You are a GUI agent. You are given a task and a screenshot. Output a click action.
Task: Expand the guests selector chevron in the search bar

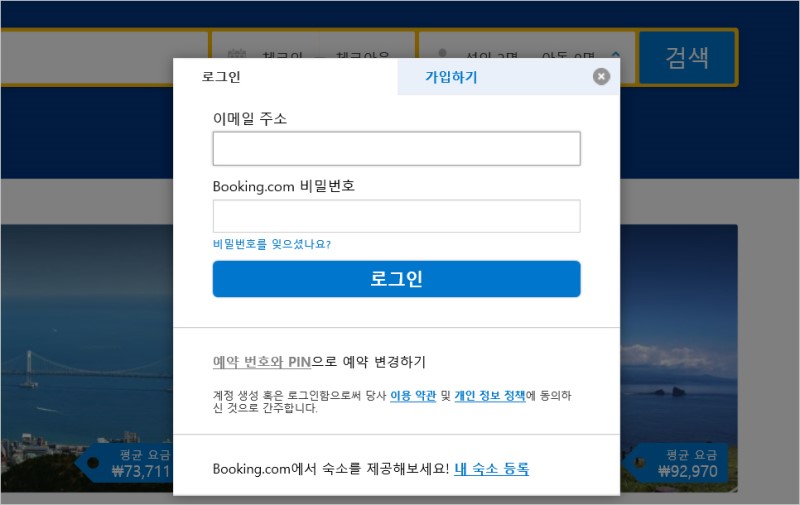point(616,54)
